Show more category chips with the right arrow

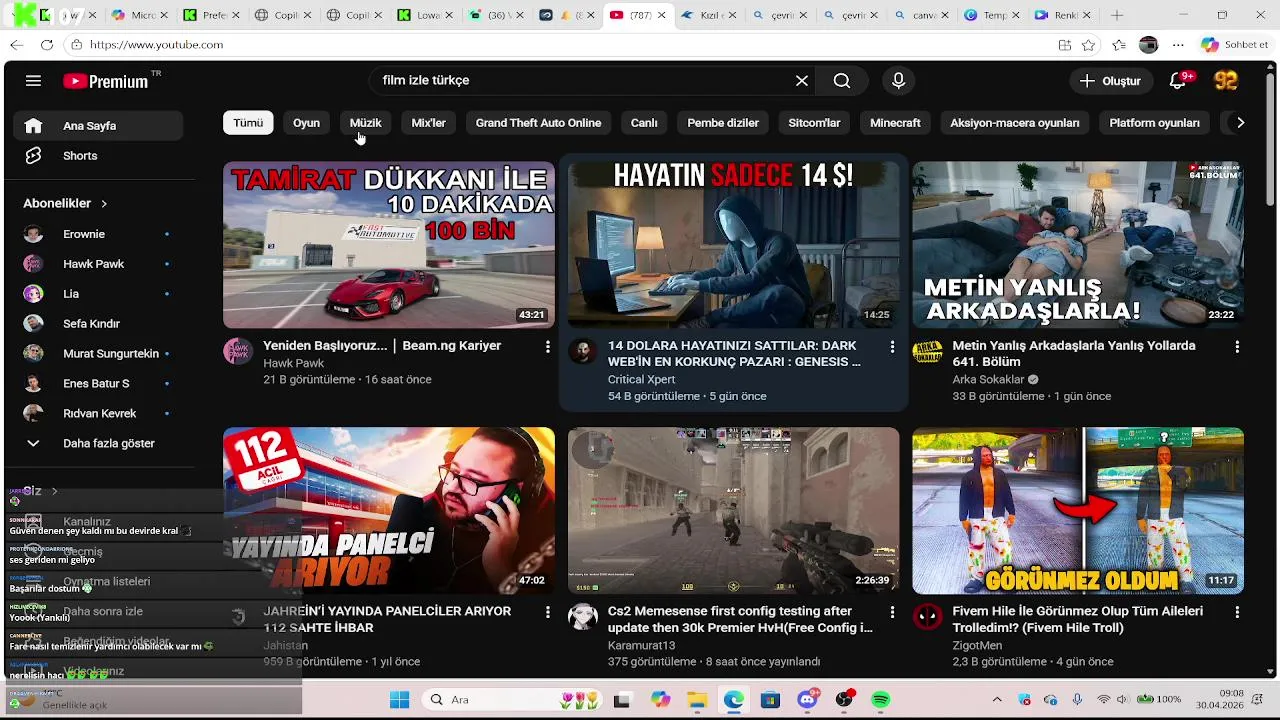(1240, 123)
